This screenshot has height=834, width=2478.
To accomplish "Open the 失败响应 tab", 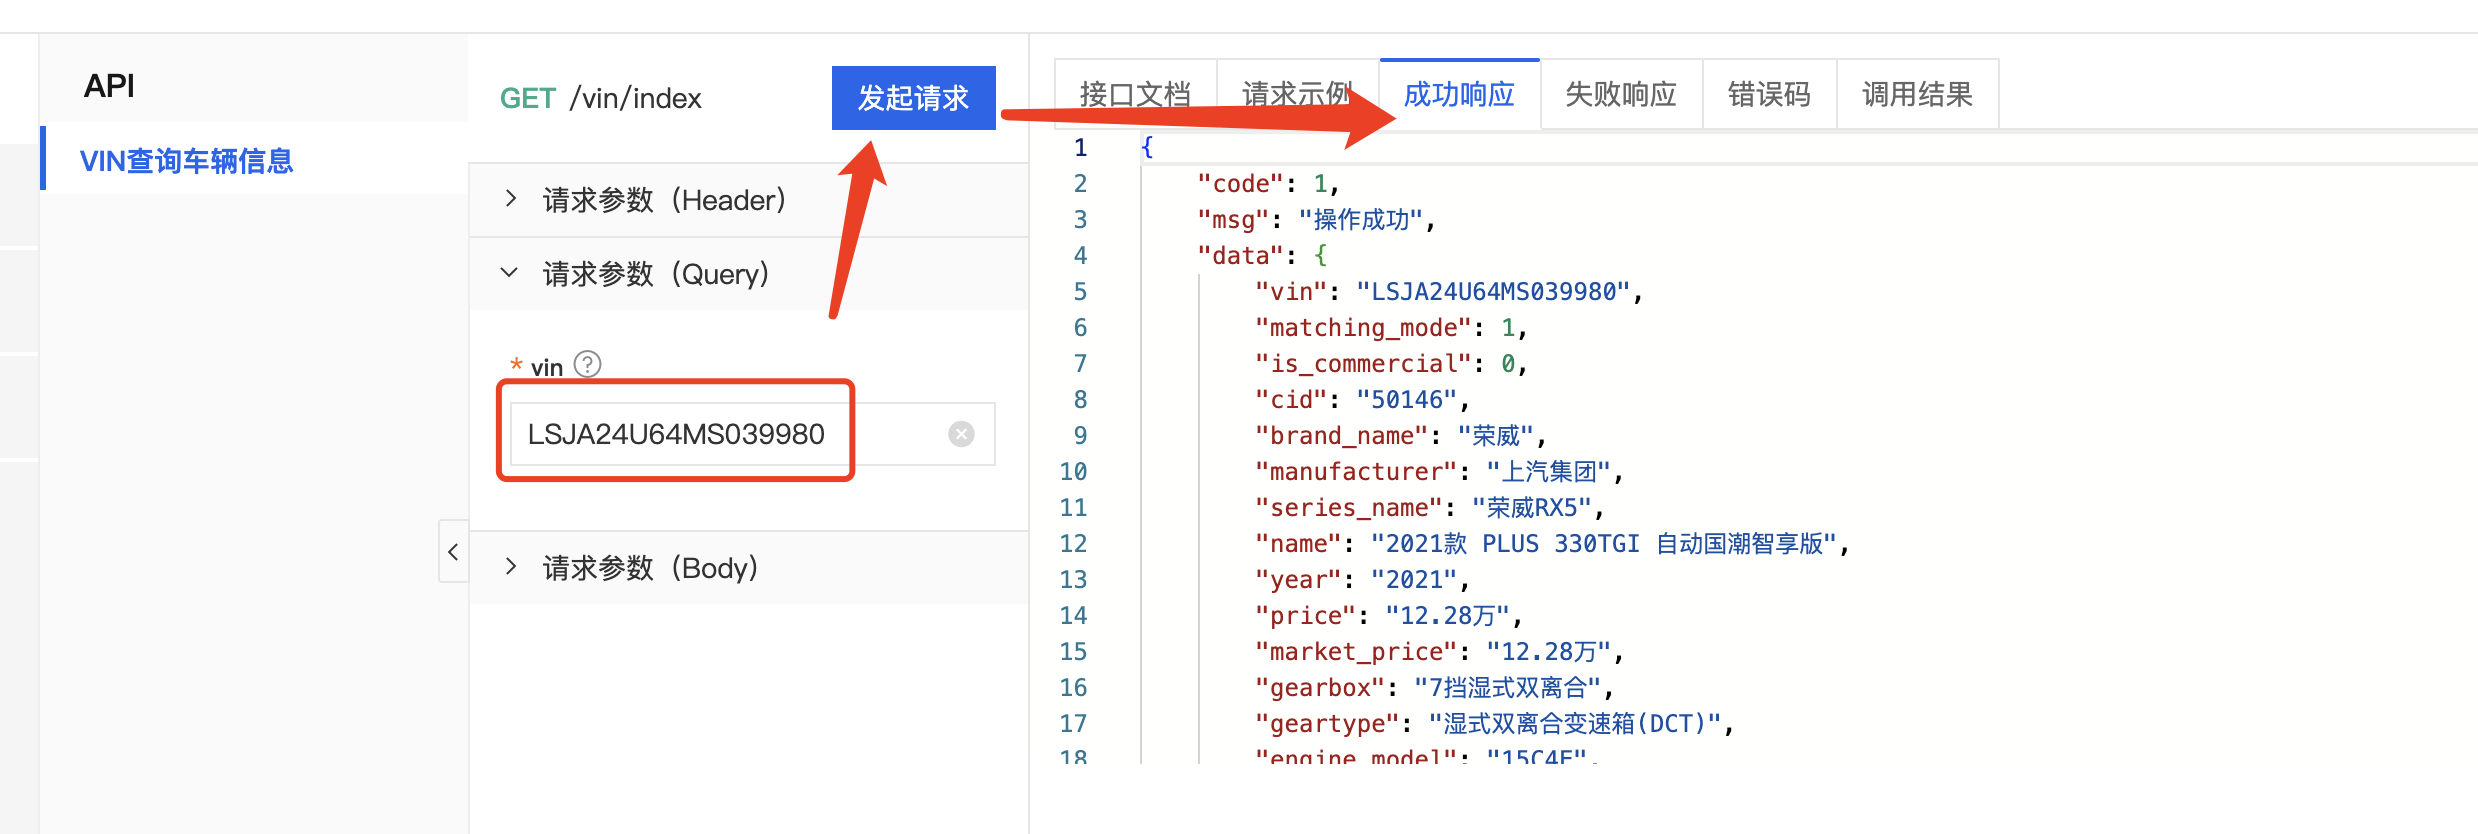I will [x=1621, y=95].
